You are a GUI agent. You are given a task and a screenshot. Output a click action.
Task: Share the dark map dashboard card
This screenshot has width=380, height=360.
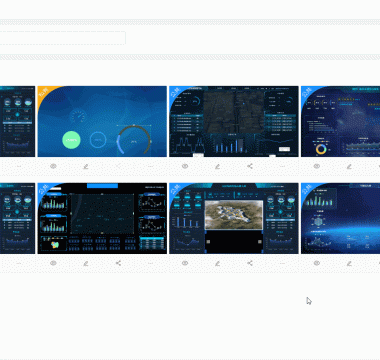(250, 166)
